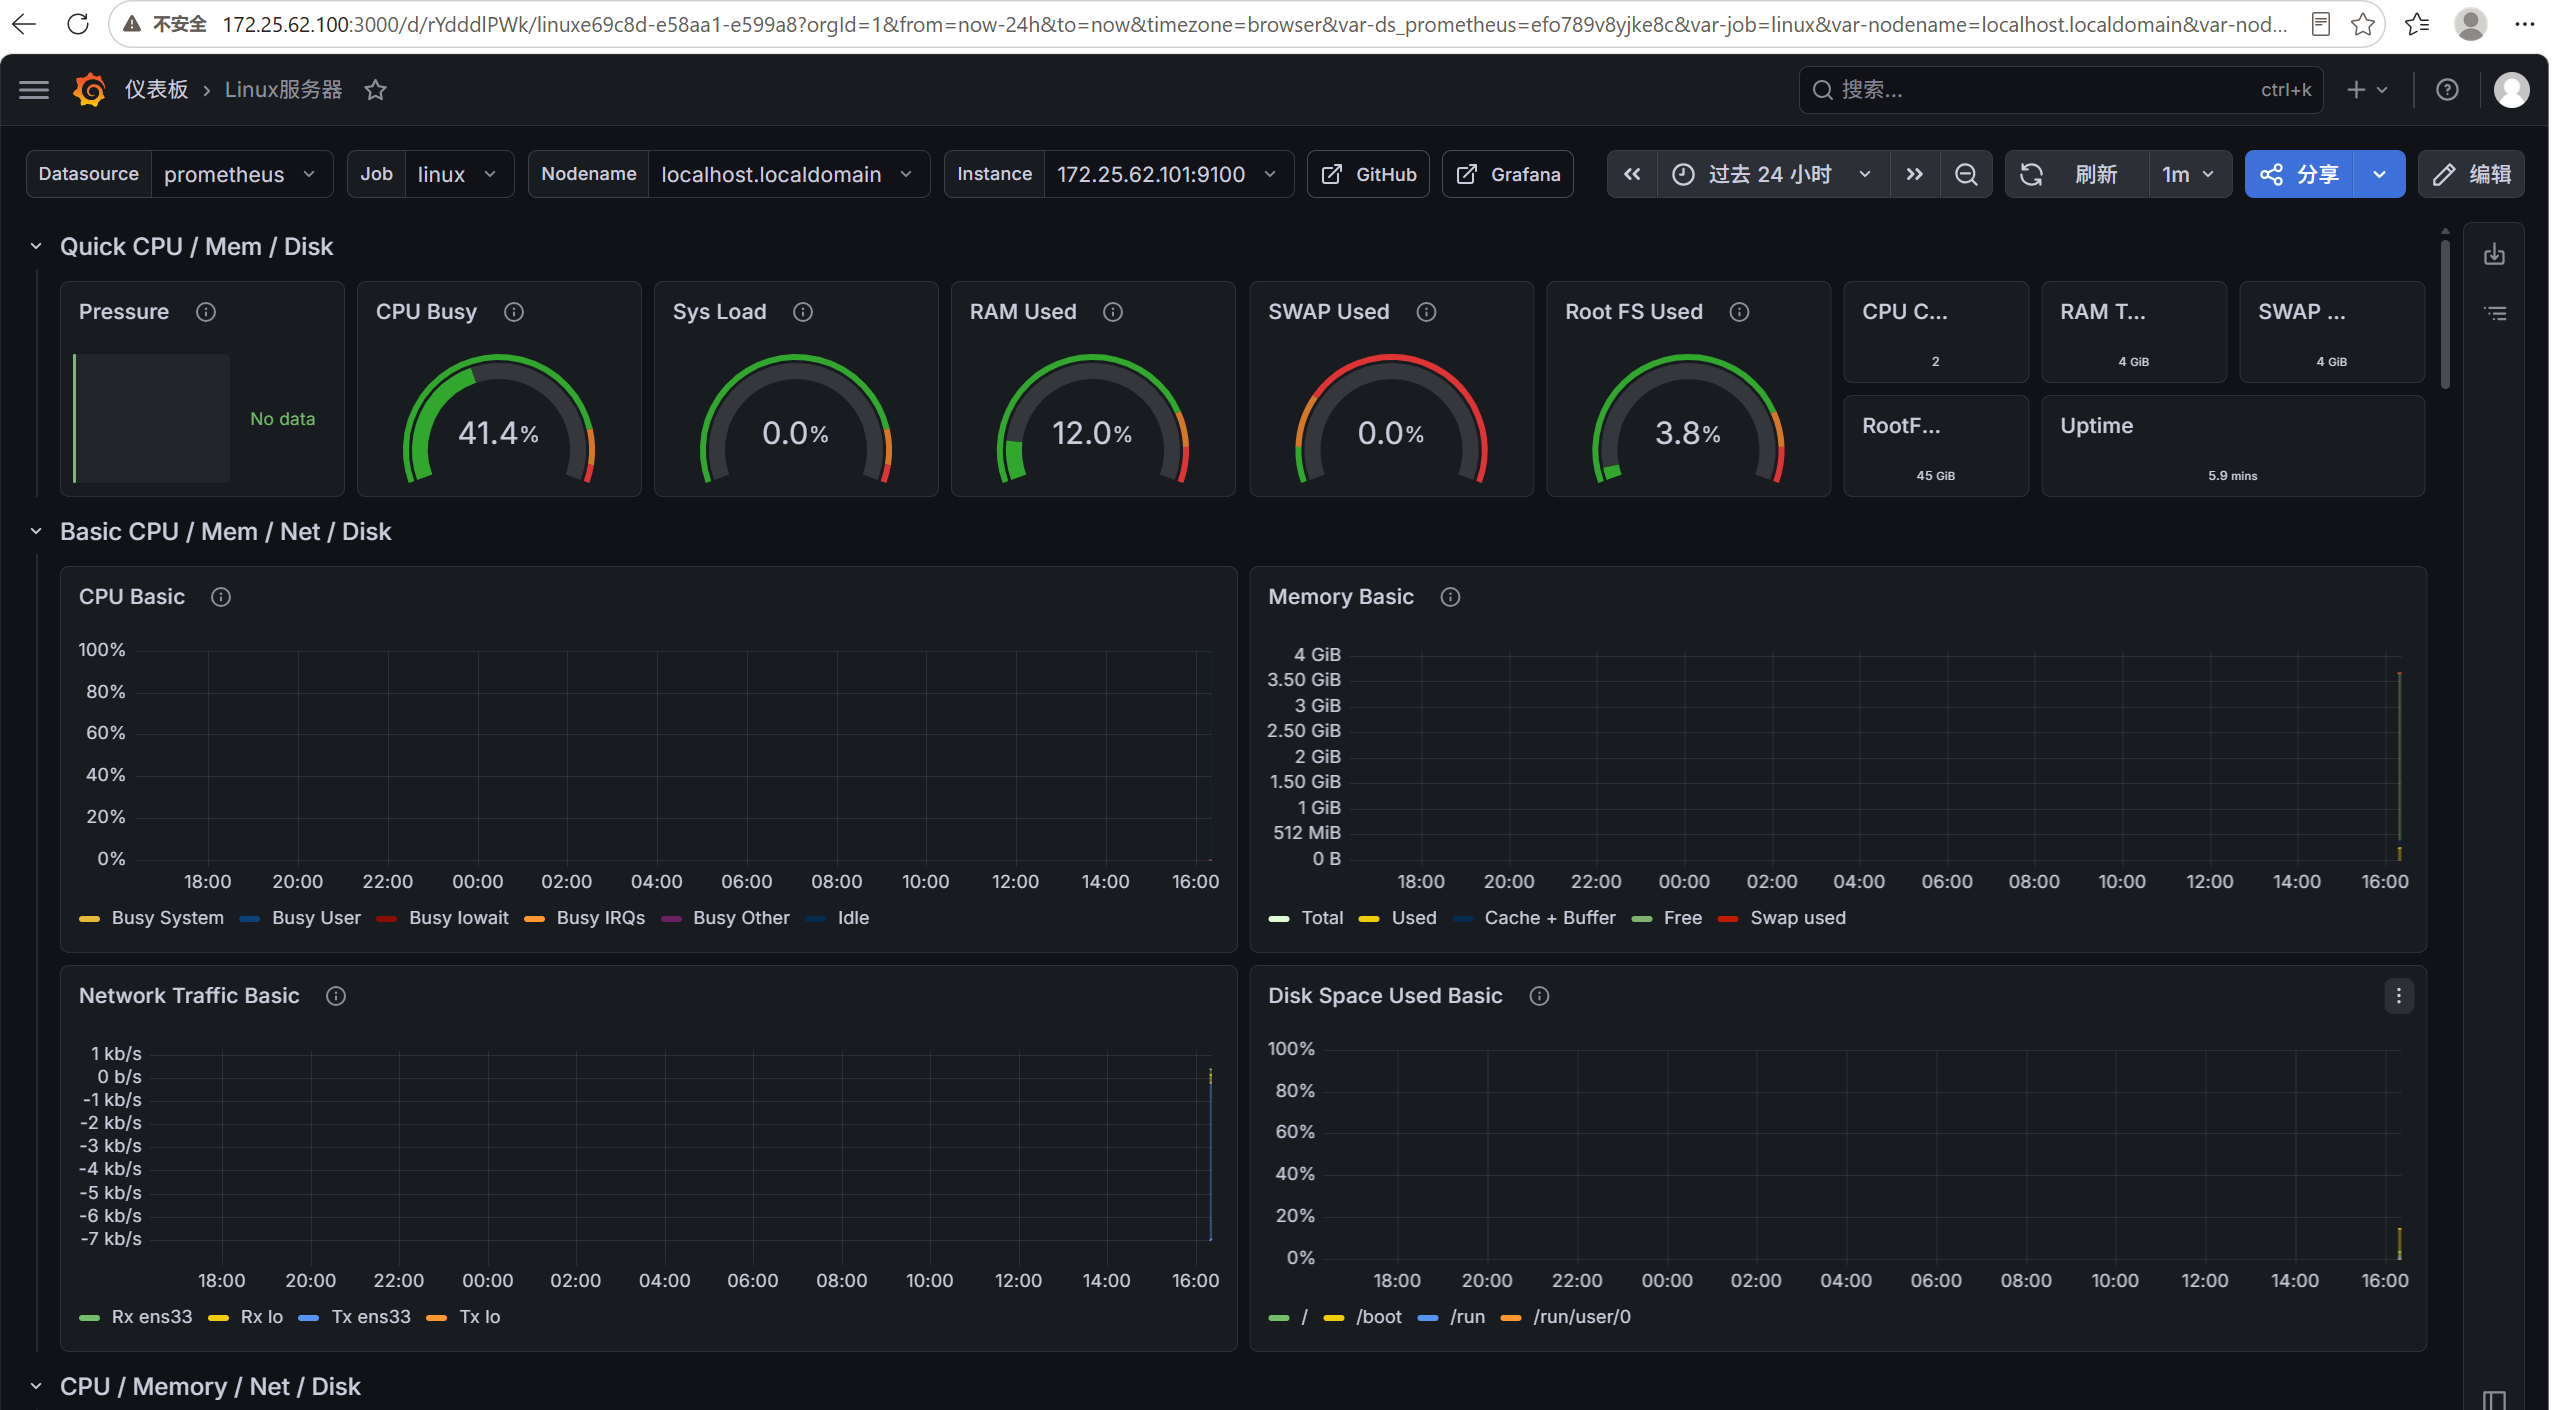Screen dimensions: 2553x1410
Task: Show info tooltip for Root FS Used panel
Action: (x=1740, y=312)
